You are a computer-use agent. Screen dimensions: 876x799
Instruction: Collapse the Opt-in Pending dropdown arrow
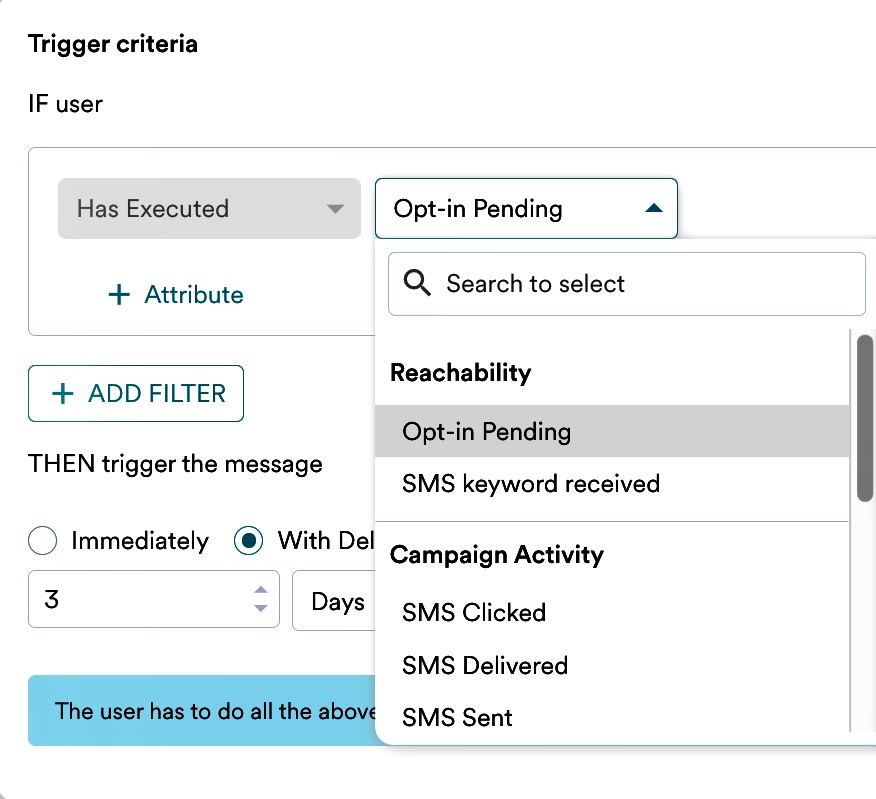(x=653, y=209)
